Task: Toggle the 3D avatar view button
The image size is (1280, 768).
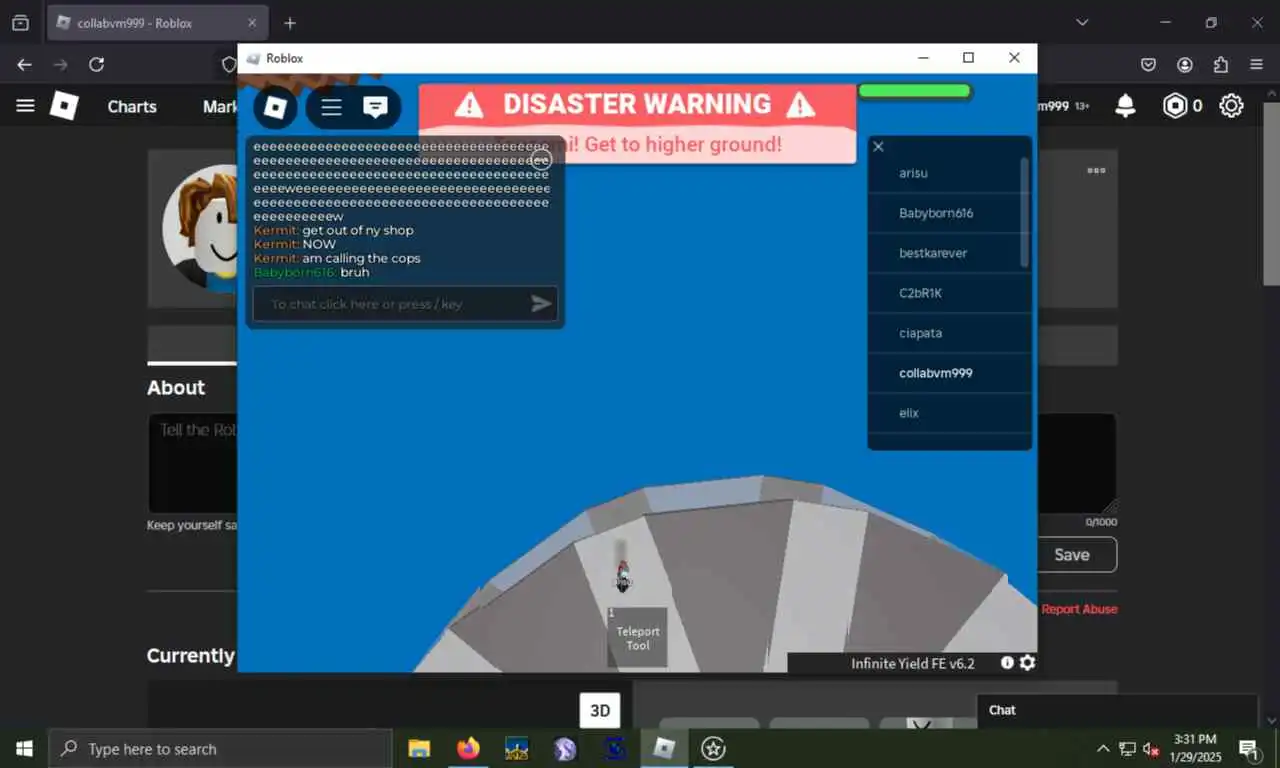Action: (x=600, y=711)
